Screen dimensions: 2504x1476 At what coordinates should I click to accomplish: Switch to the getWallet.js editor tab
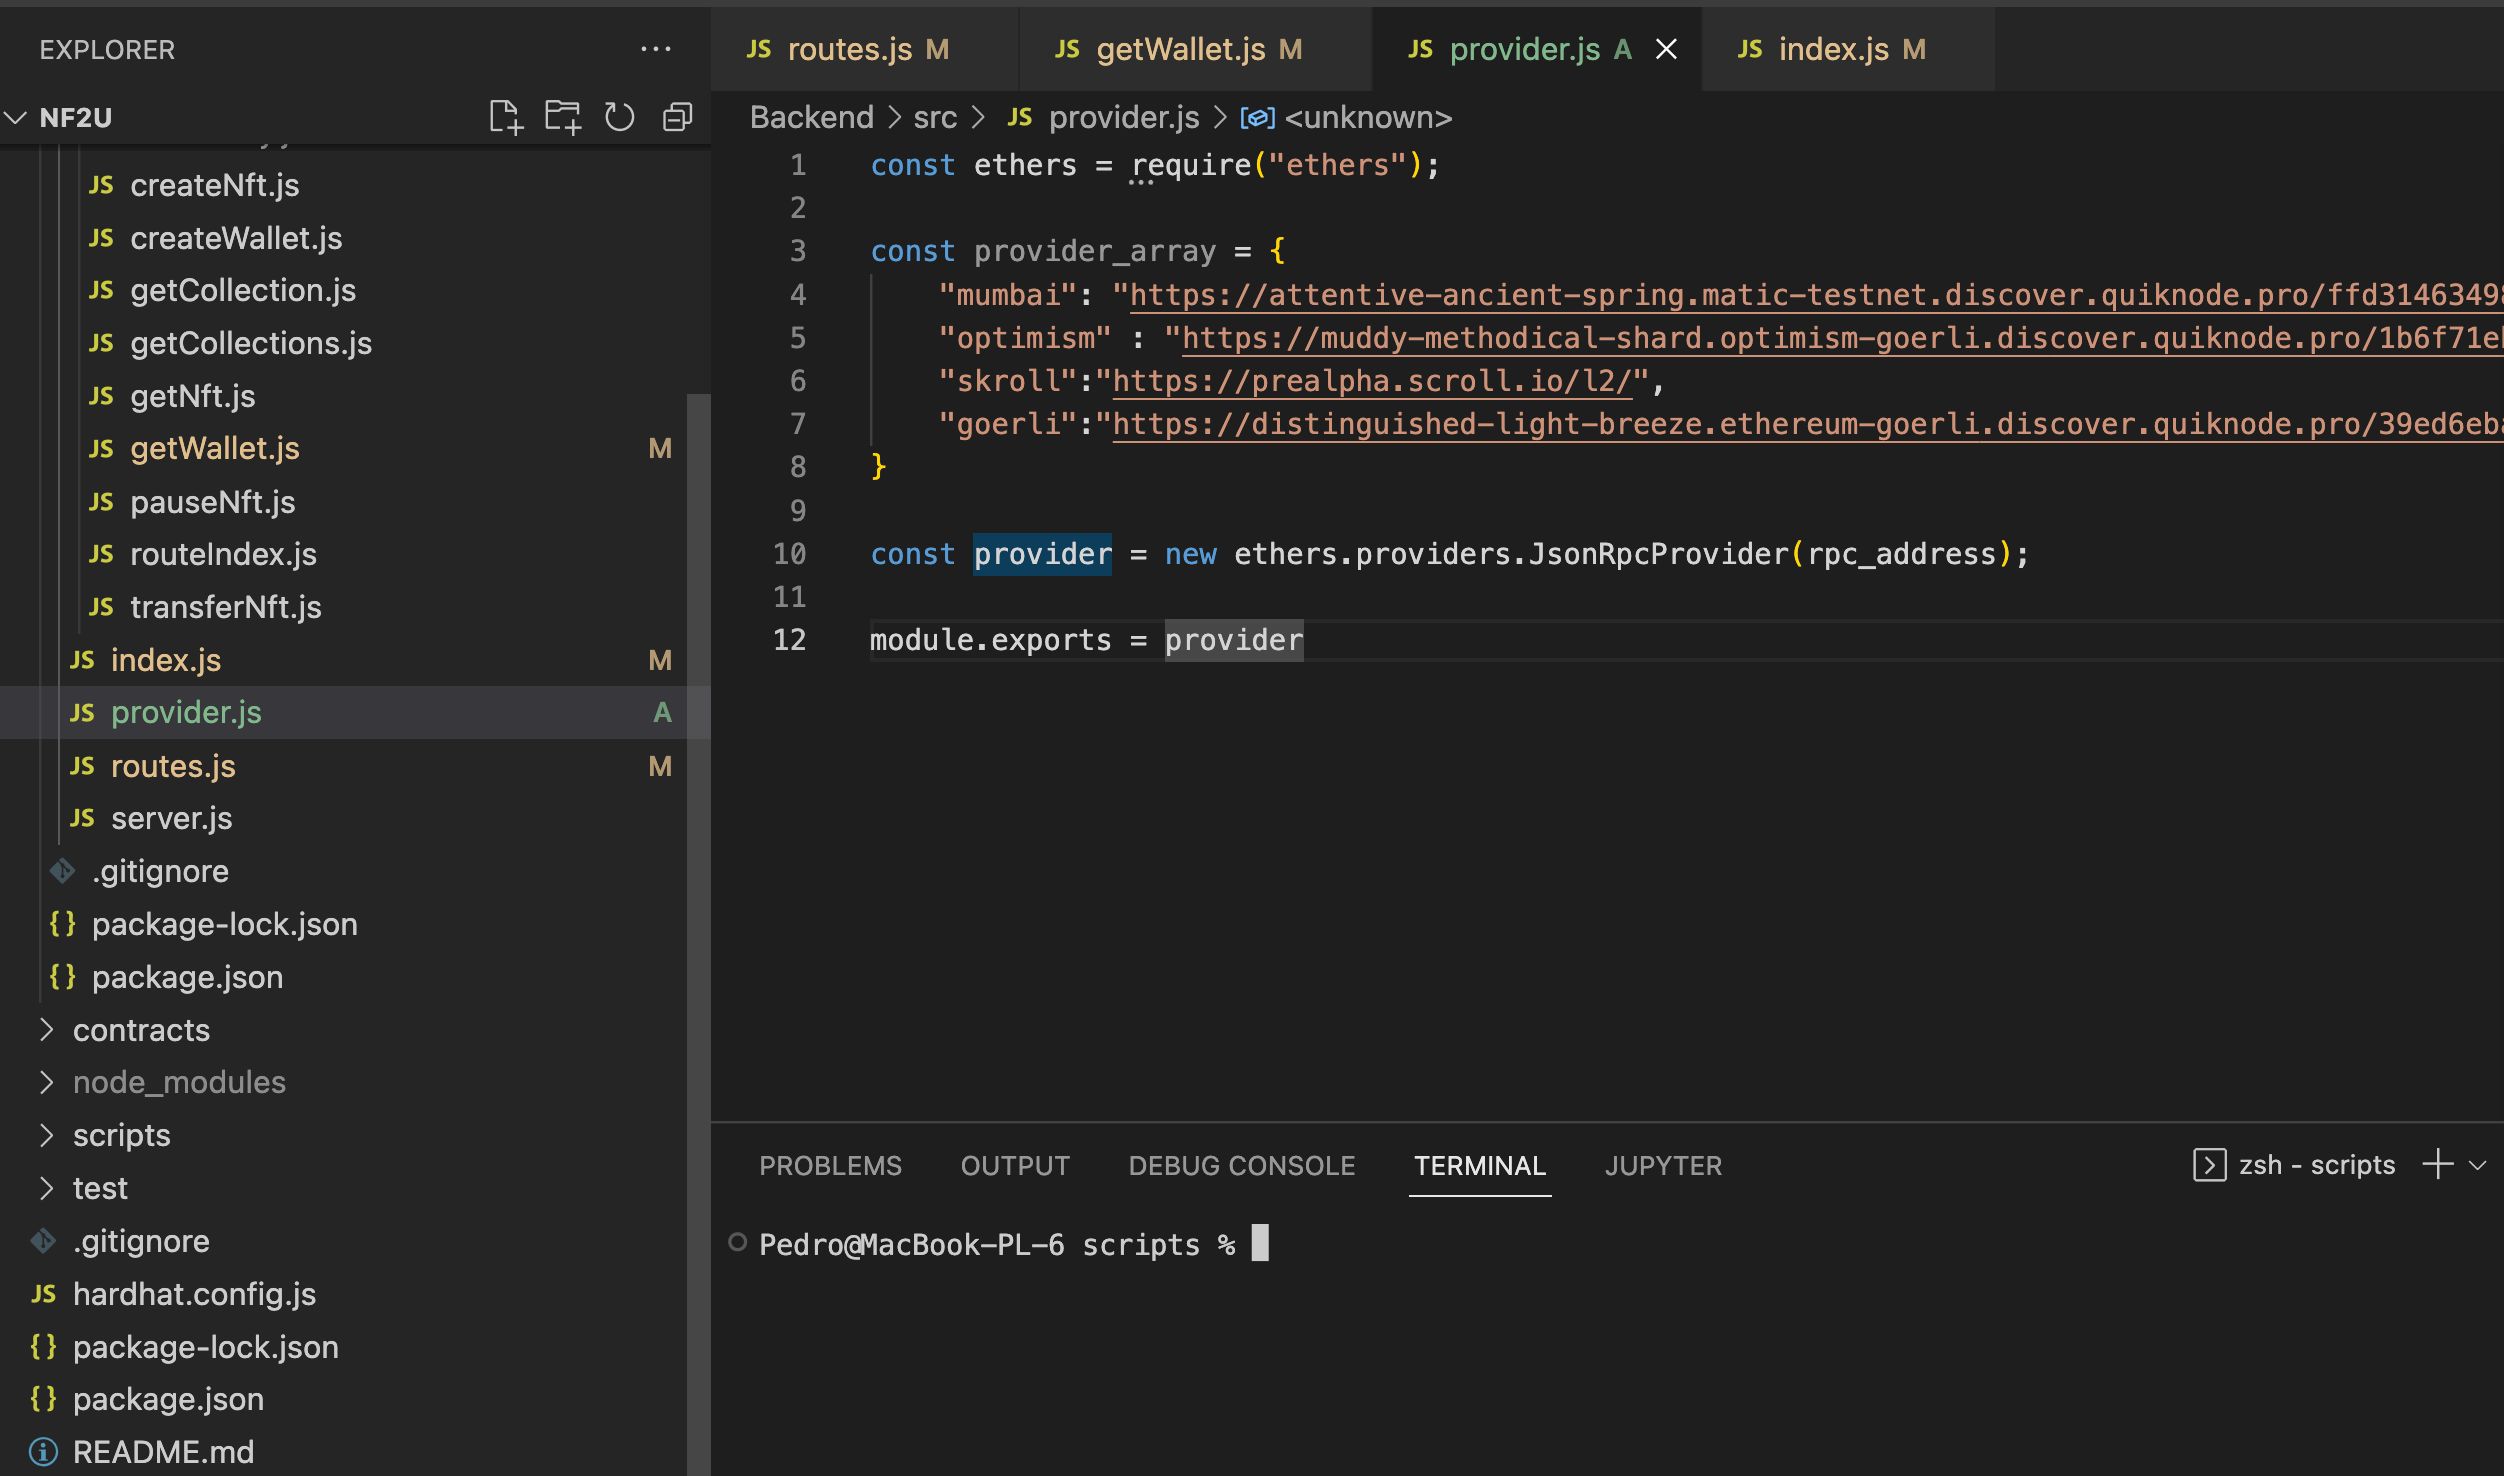coord(1195,49)
